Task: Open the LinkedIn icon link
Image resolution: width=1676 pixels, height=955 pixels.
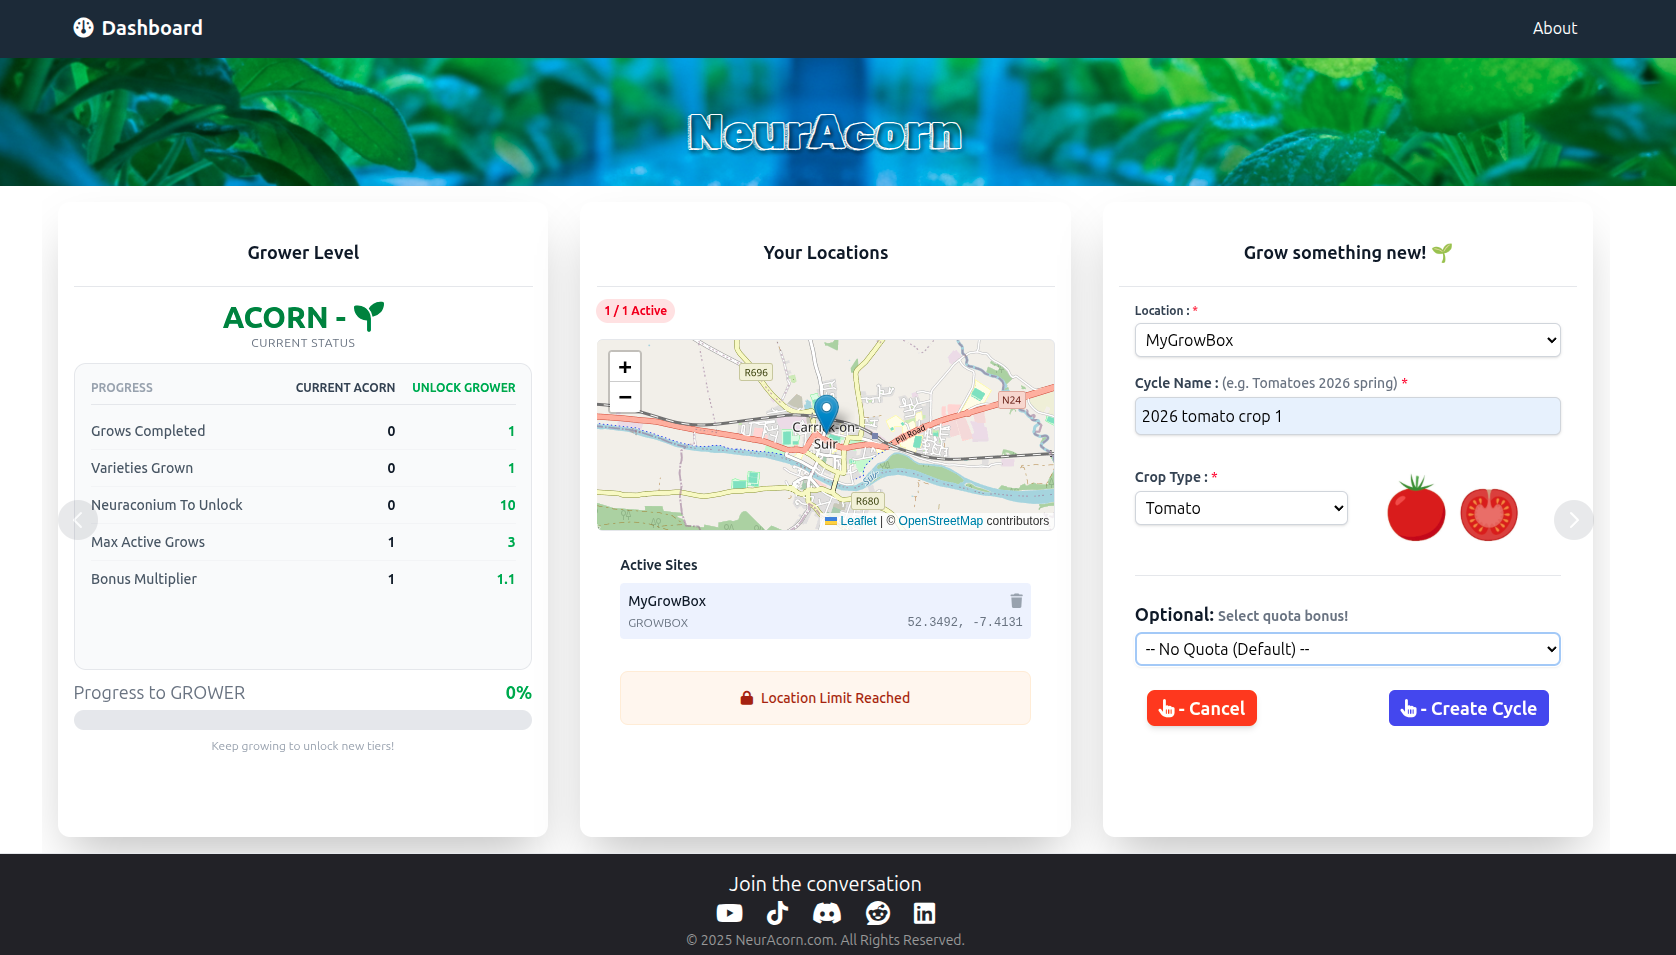Action: coord(924,913)
